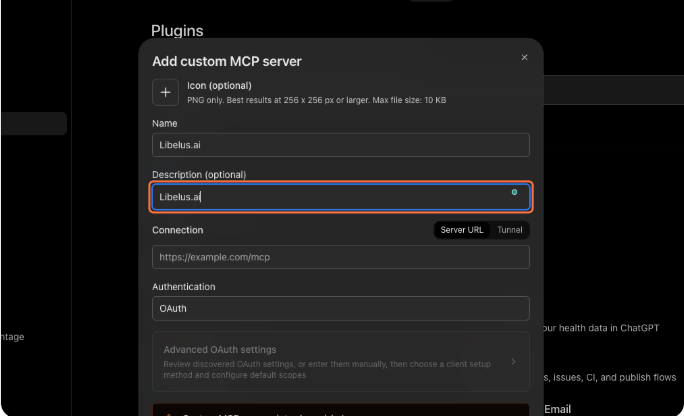Click the CI and publish flows text

tap(610, 377)
